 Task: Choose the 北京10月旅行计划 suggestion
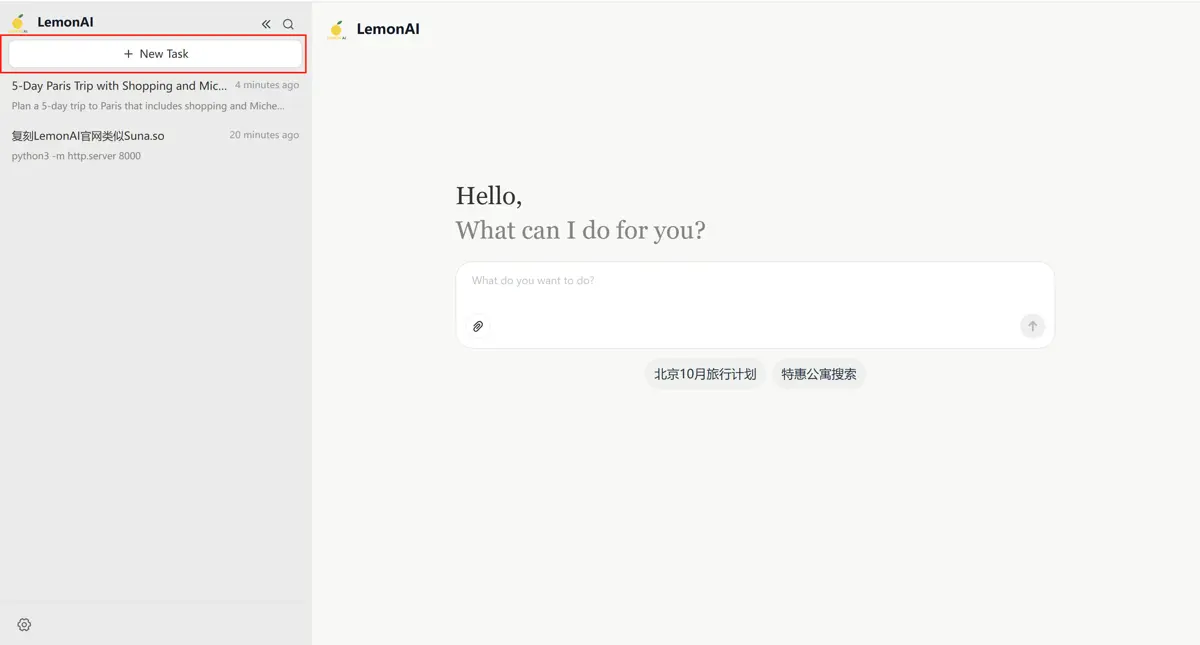click(705, 374)
